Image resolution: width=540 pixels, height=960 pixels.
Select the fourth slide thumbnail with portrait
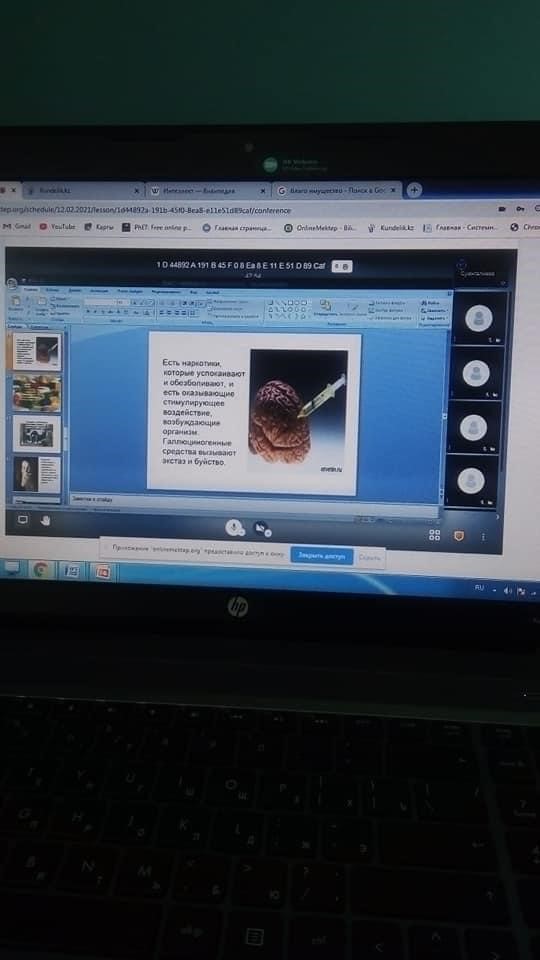pyautogui.click(x=37, y=474)
